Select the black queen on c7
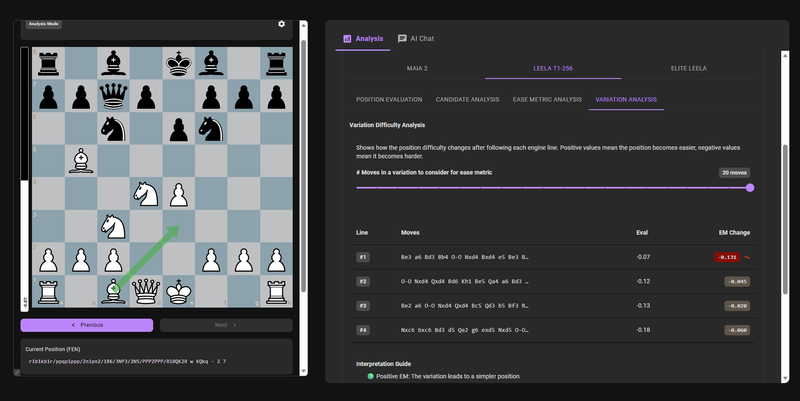 (114, 96)
